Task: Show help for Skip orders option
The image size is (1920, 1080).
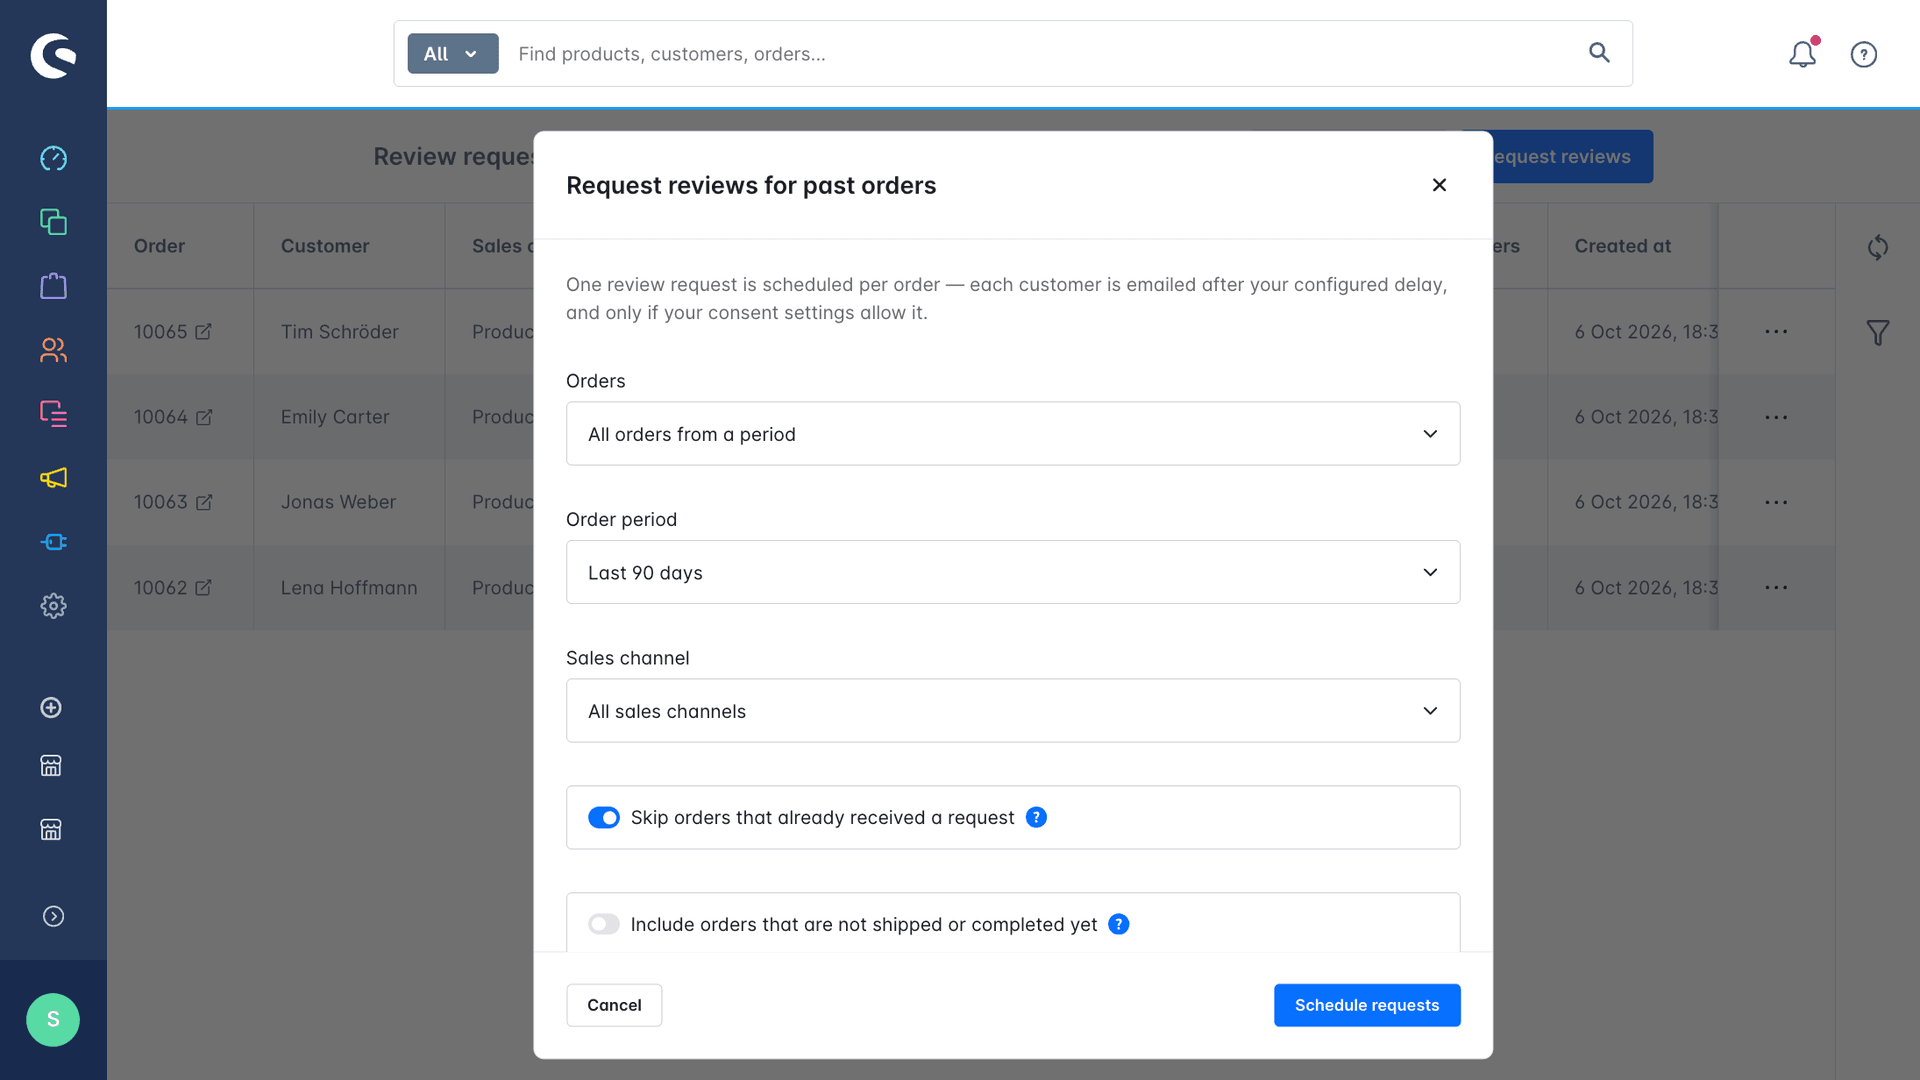Action: (x=1037, y=817)
